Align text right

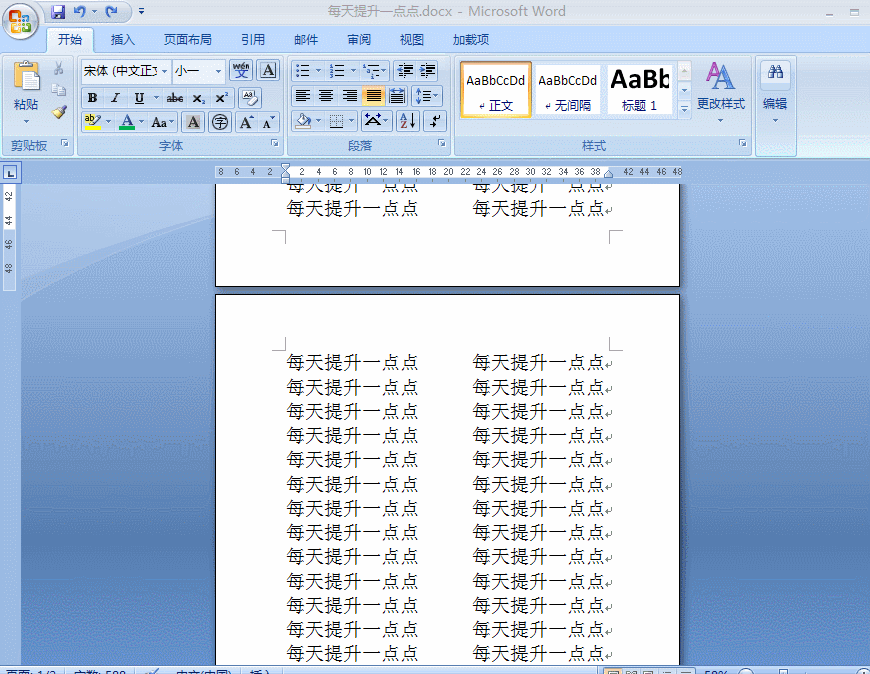pyautogui.click(x=350, y=96)
